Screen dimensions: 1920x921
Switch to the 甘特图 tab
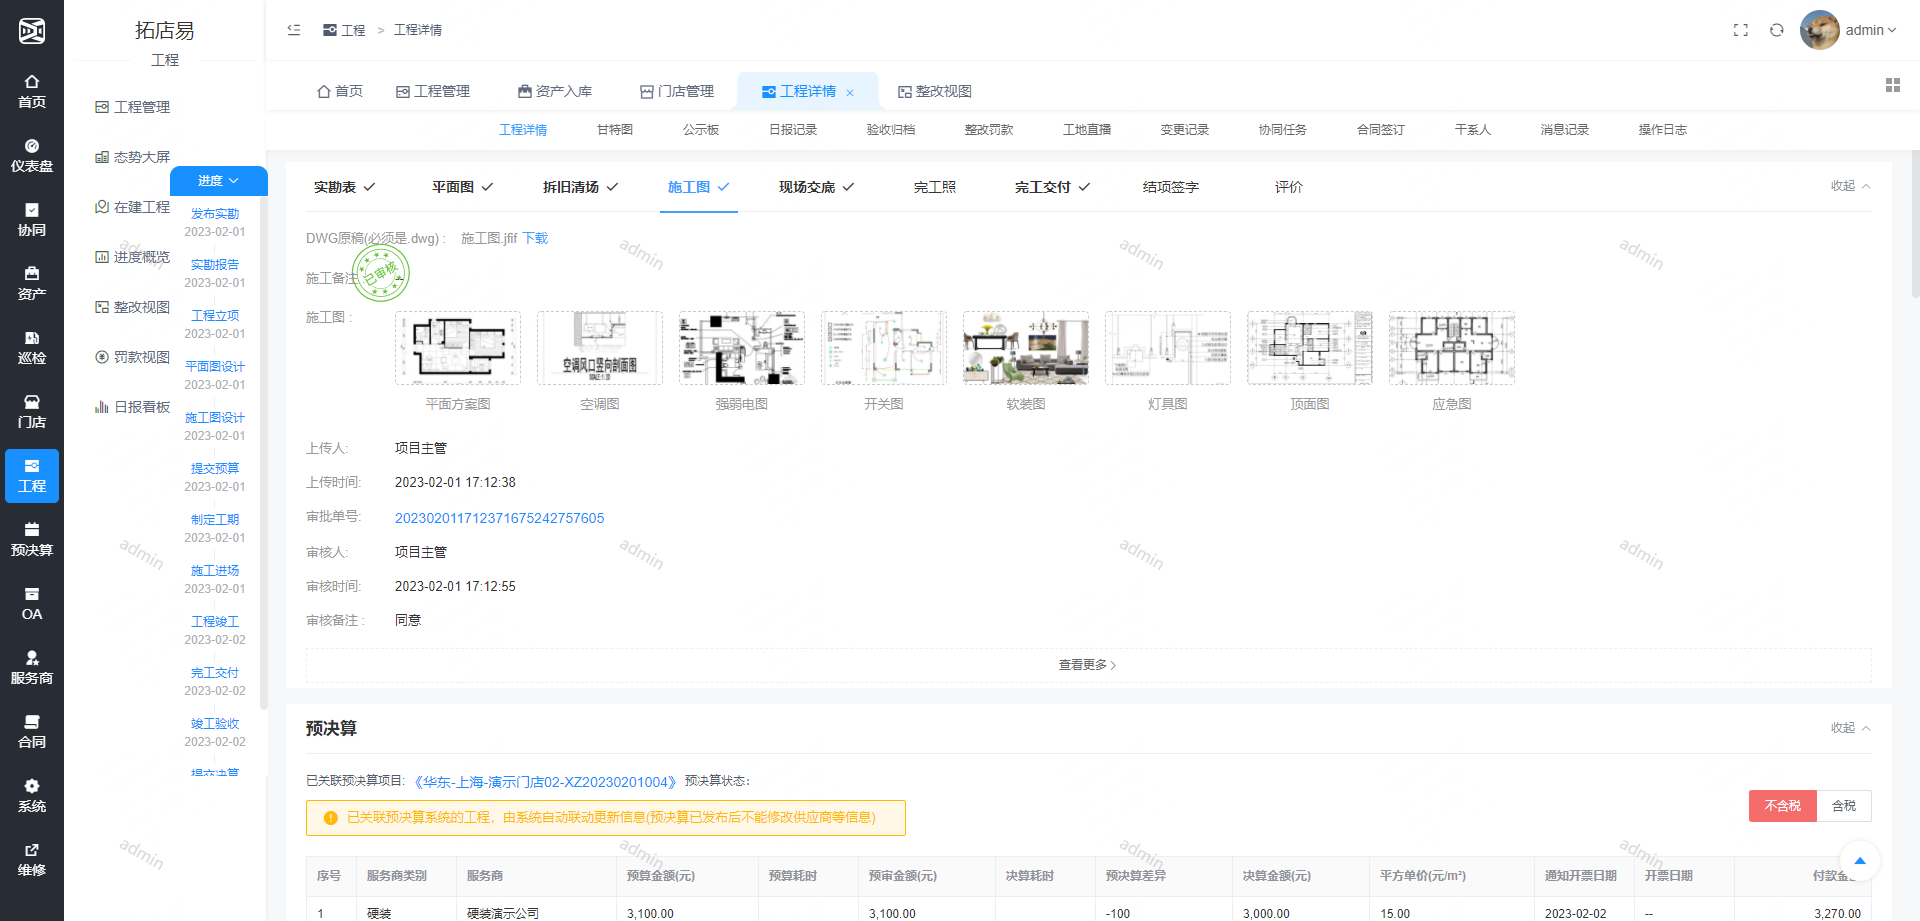[614, 130]
